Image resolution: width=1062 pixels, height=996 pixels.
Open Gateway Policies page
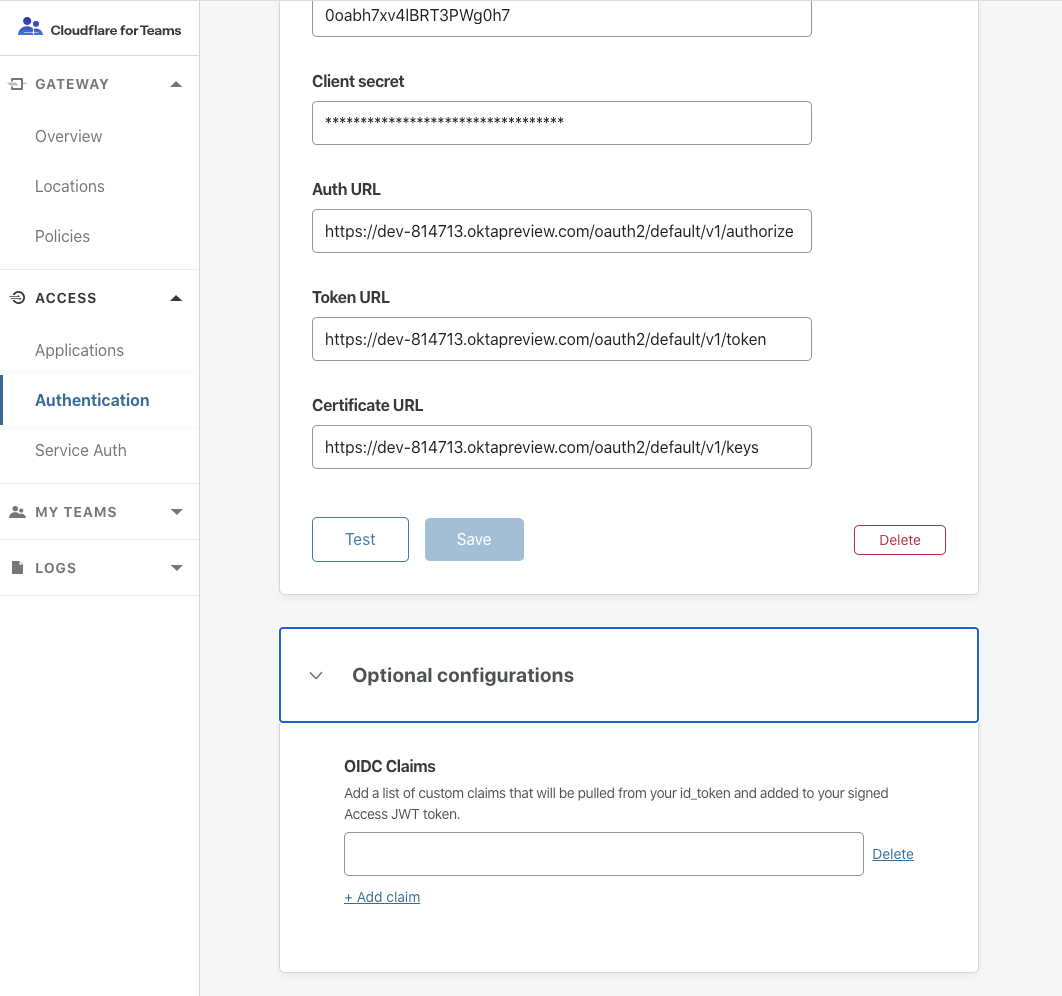[x=62, y=236]
